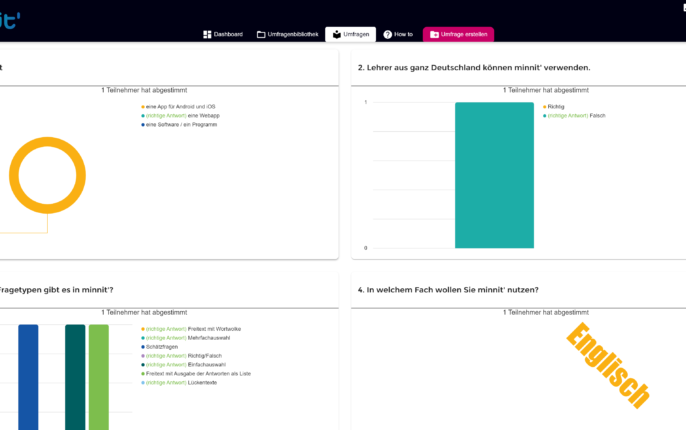Toggle 'eine Webapp' legend entry

(181, 115)
